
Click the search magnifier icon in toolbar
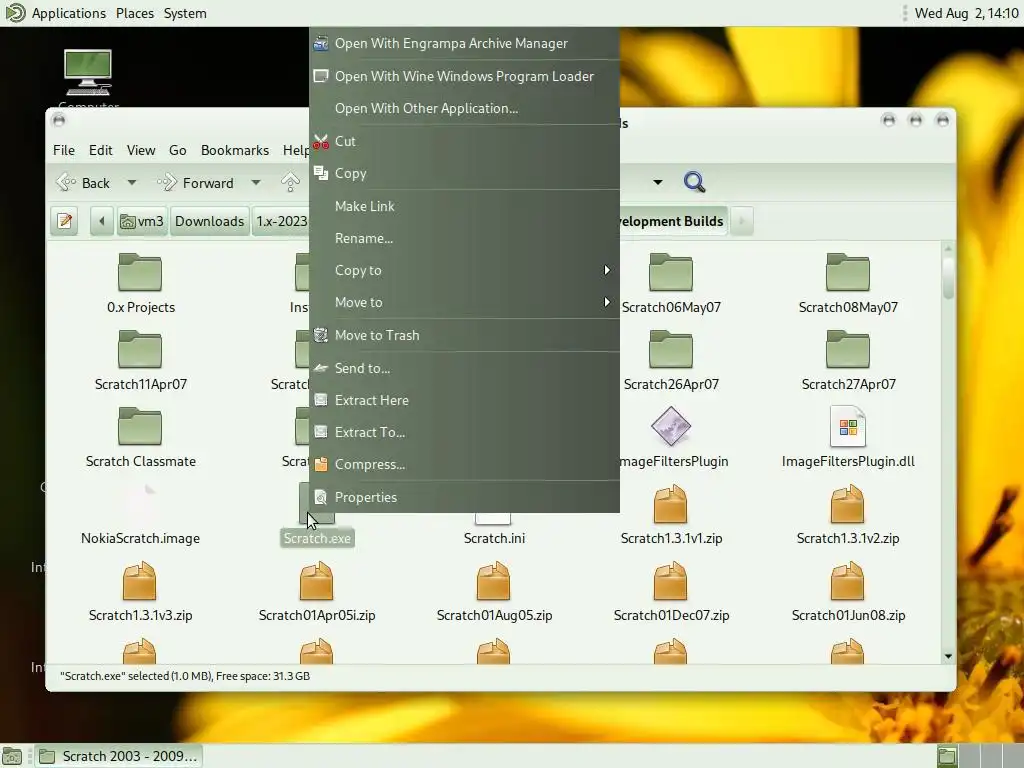[694, 182]
